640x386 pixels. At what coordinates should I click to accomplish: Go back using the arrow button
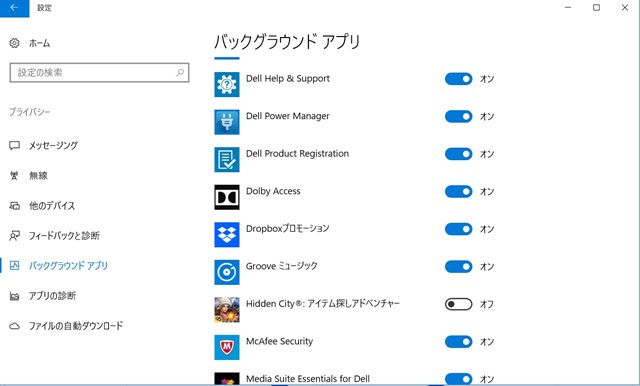[x=15, y=8]
